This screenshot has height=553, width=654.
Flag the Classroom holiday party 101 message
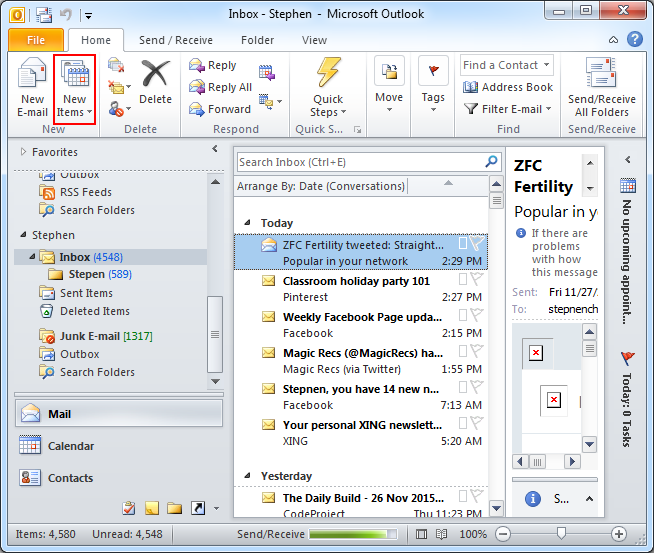point(476,279)
